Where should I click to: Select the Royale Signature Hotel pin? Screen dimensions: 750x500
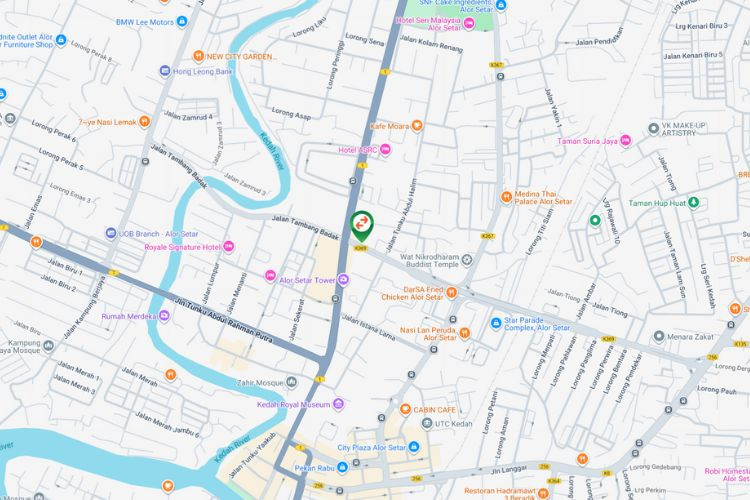(229, 246)
